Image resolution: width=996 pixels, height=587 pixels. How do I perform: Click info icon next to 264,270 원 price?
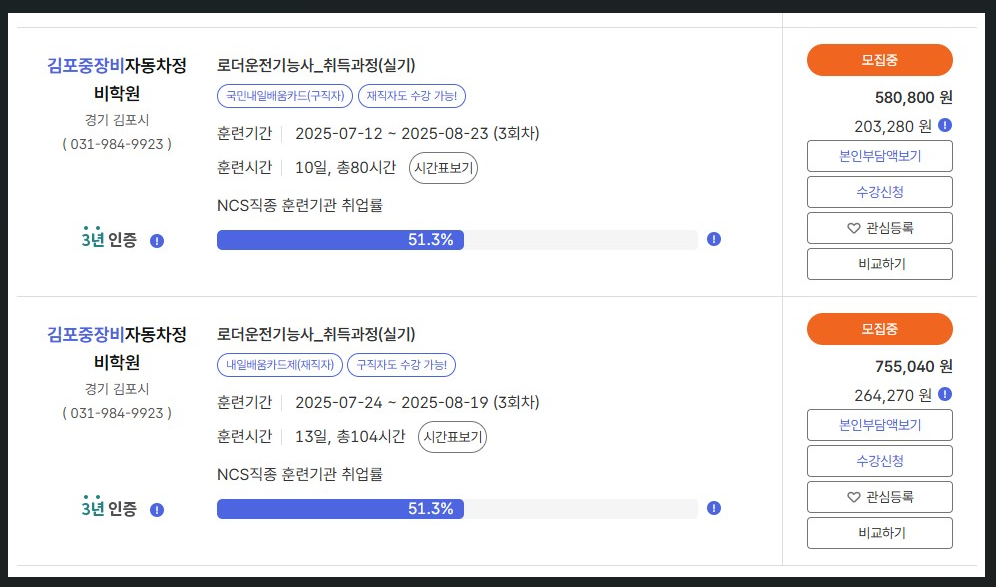click(x=945, y=395)
